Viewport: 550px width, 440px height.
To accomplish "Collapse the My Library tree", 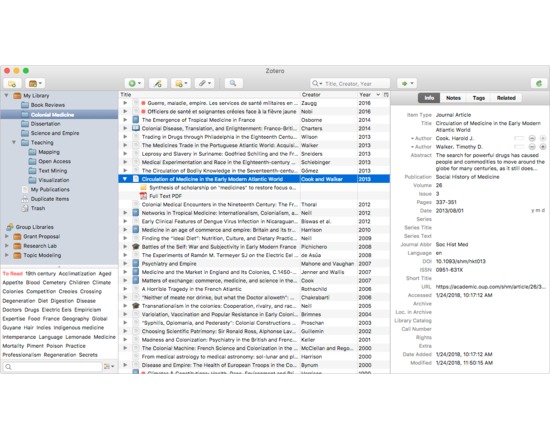I will coord(6,95).
